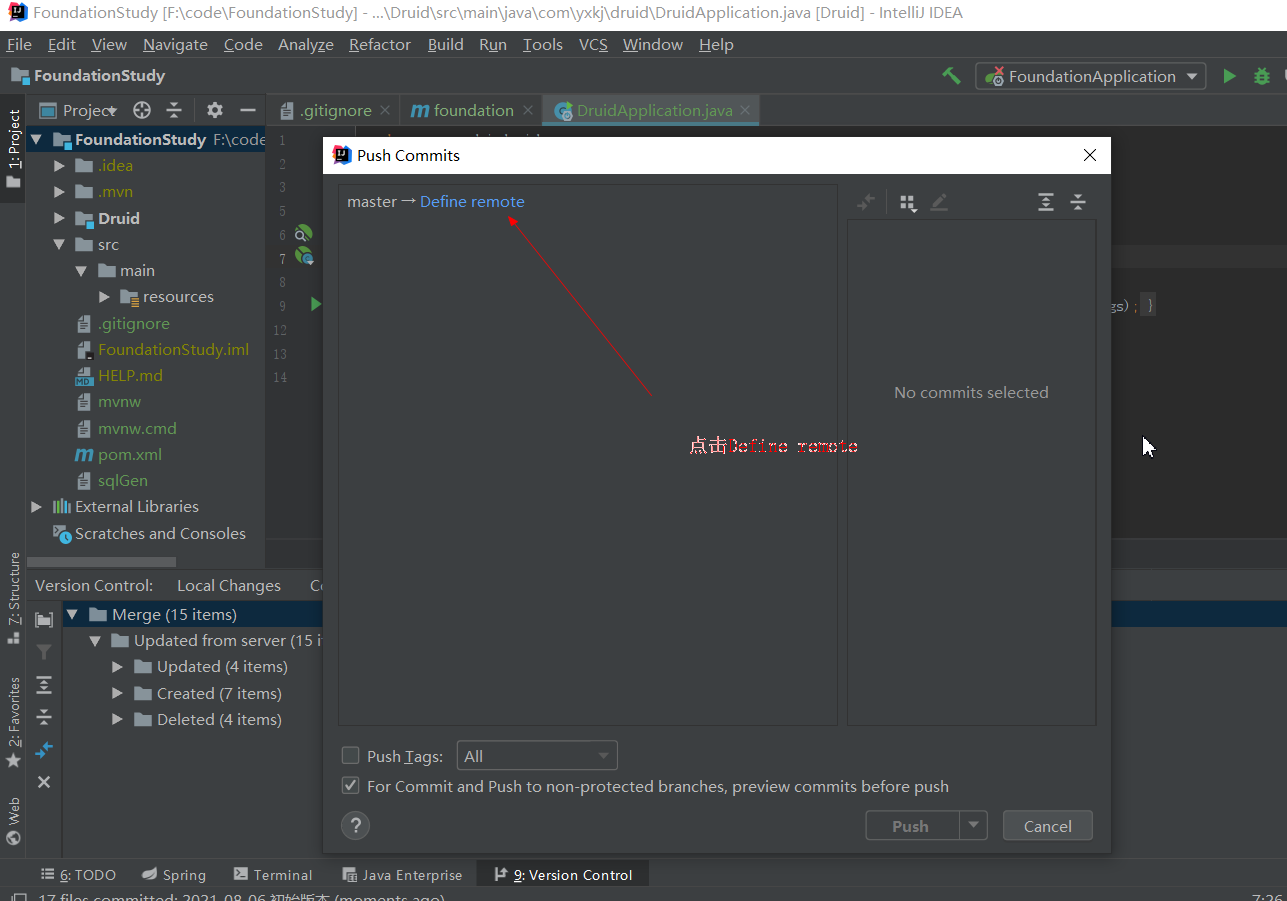
Task: Click the group-by icon in Version Control sidebar
Action: pos(44,620)
